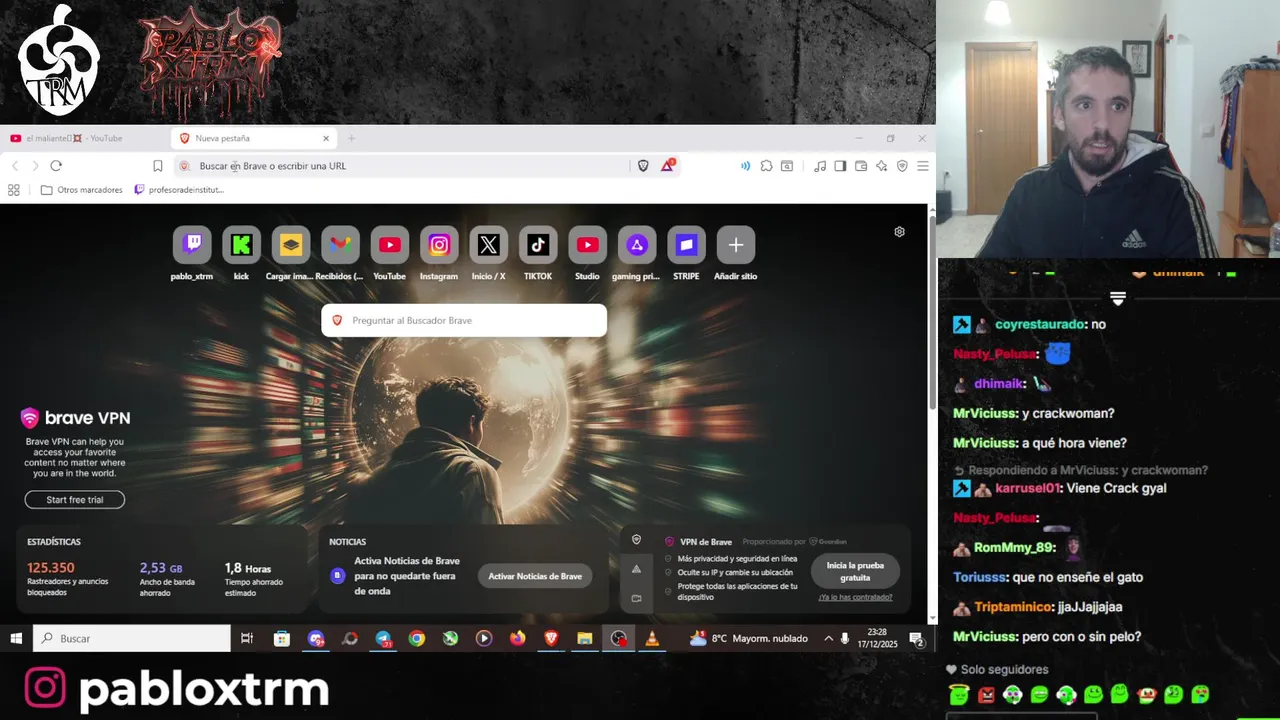Open the Windows Start menu
Screen dimensions: 1280x720
click(16, 638)
